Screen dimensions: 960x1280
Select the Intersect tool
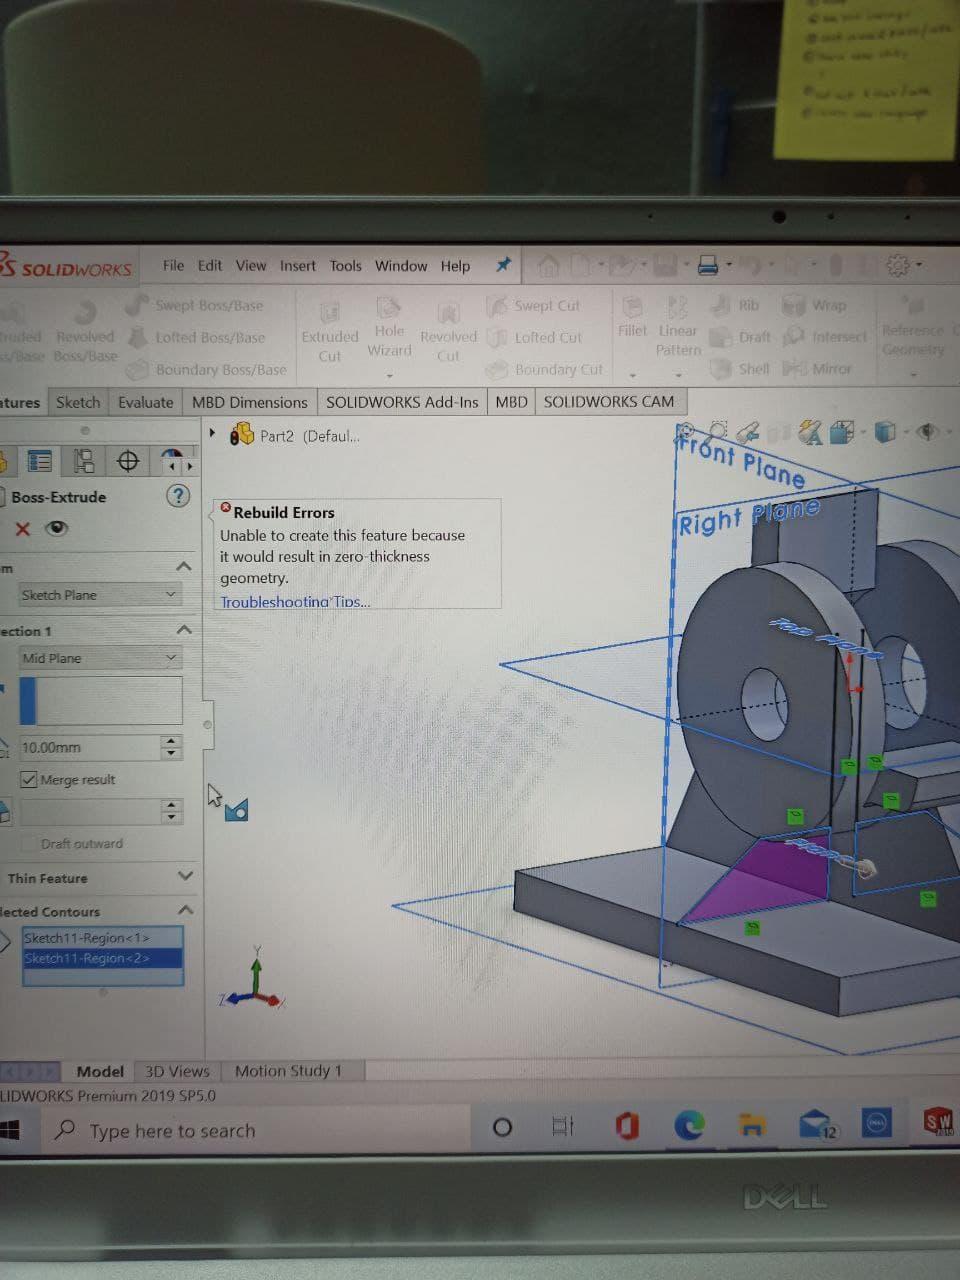point(825,336)
